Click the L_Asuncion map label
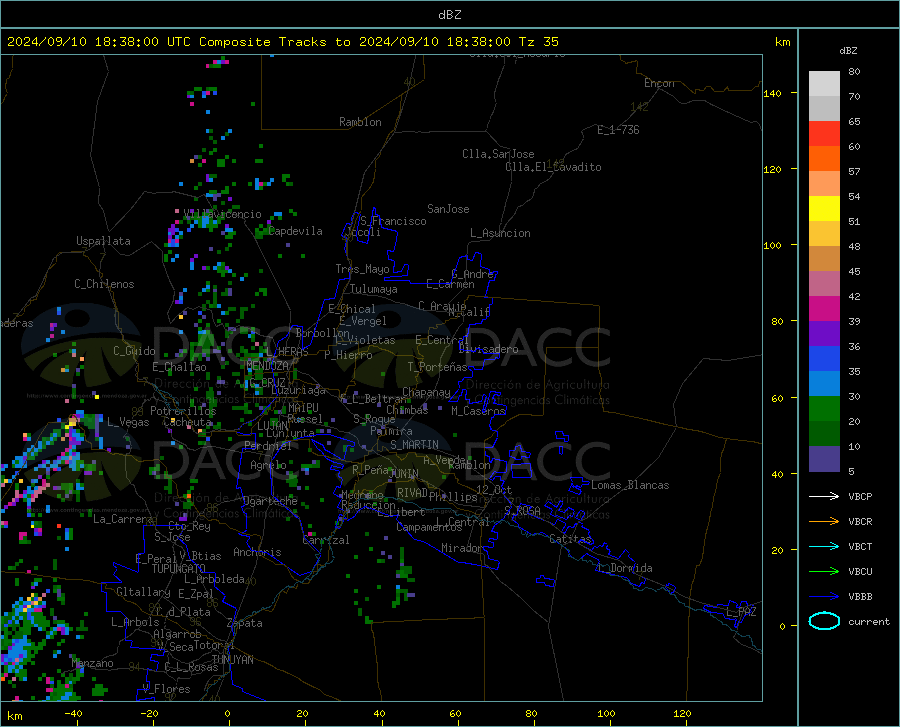This screenshot has height=727, width=900. point(500,233)
